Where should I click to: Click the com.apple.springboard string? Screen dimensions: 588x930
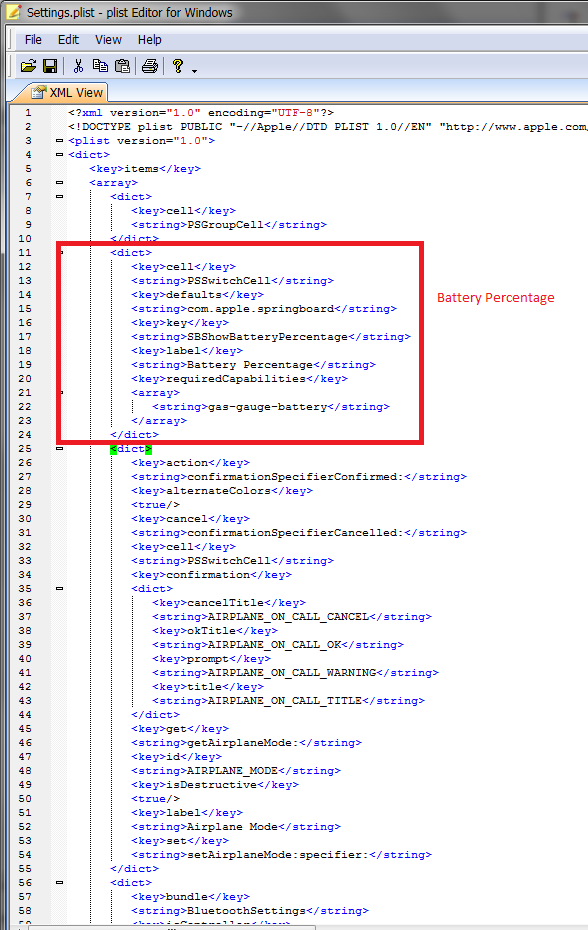point(260,308)
